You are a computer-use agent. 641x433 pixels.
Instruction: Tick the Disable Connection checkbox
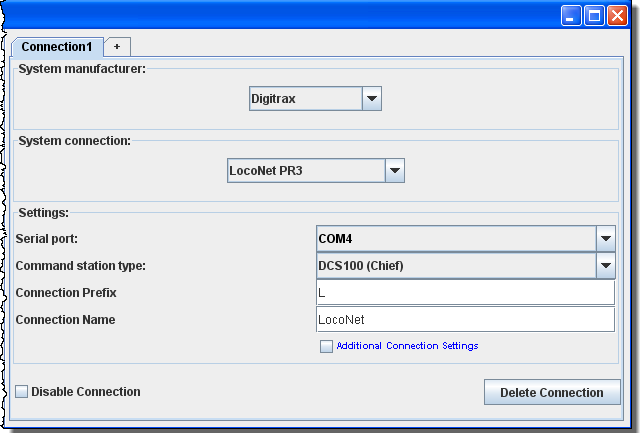[22, 392]
